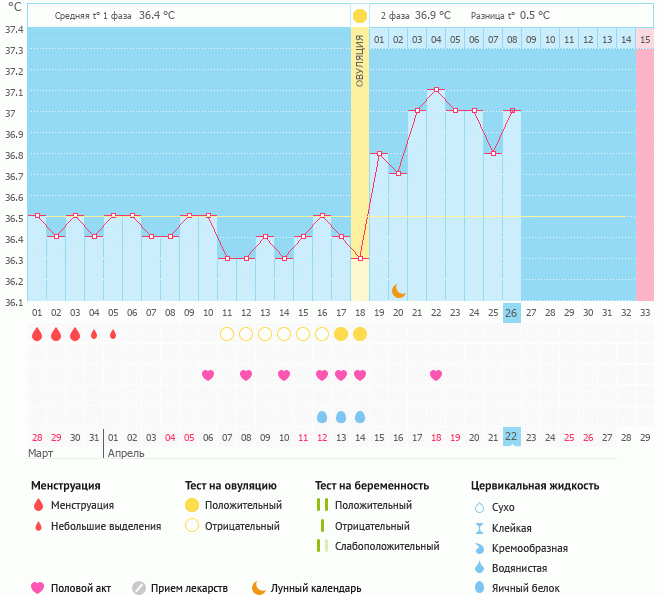Click the large menstruation drop on day 01
Image resolution: width=663 pixels, height=595 pixels.
pyautogui.click(x=37, y=334)
